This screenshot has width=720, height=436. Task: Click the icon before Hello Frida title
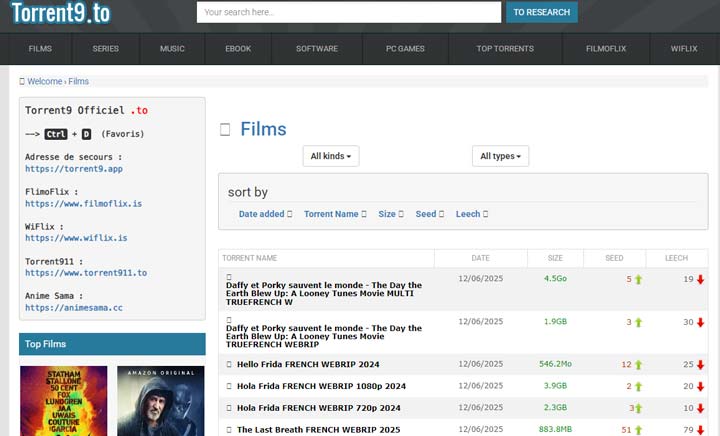coord(229,364)
